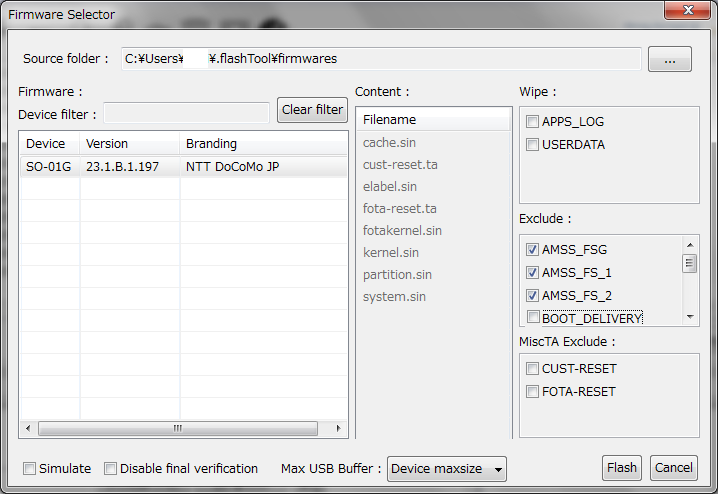Select cache.sin in content list
Viewport: 718px width, 494px height.
coord(389,143)
